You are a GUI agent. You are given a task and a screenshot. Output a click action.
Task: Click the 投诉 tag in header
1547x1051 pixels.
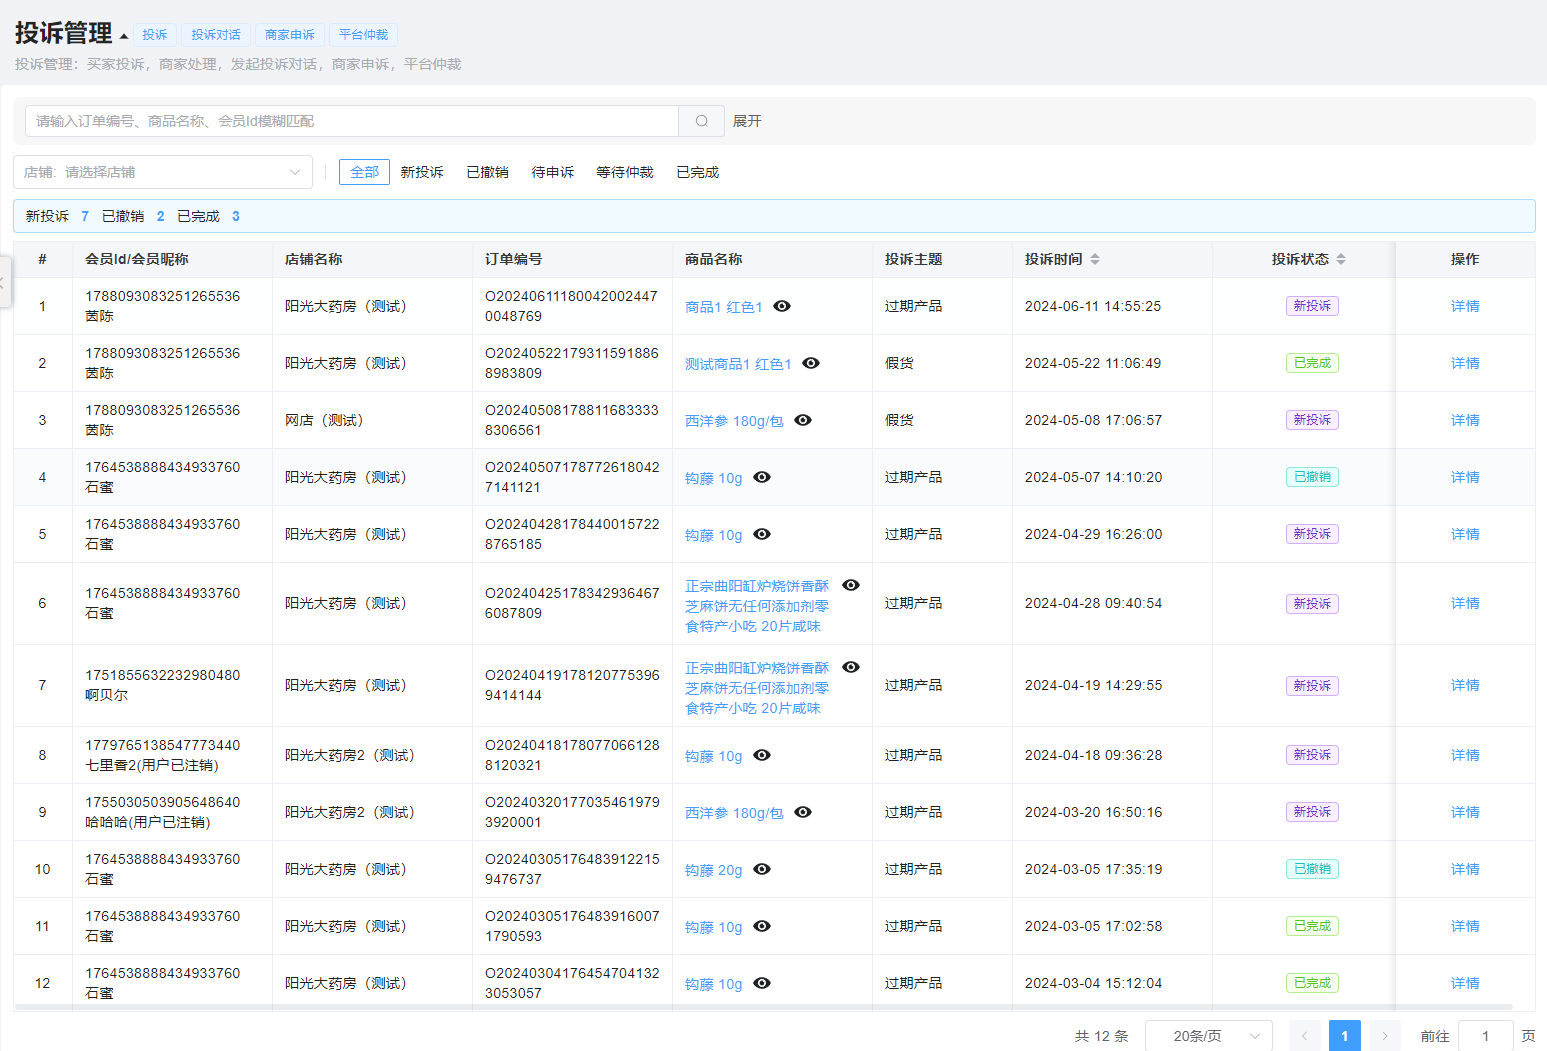(155, 35)
